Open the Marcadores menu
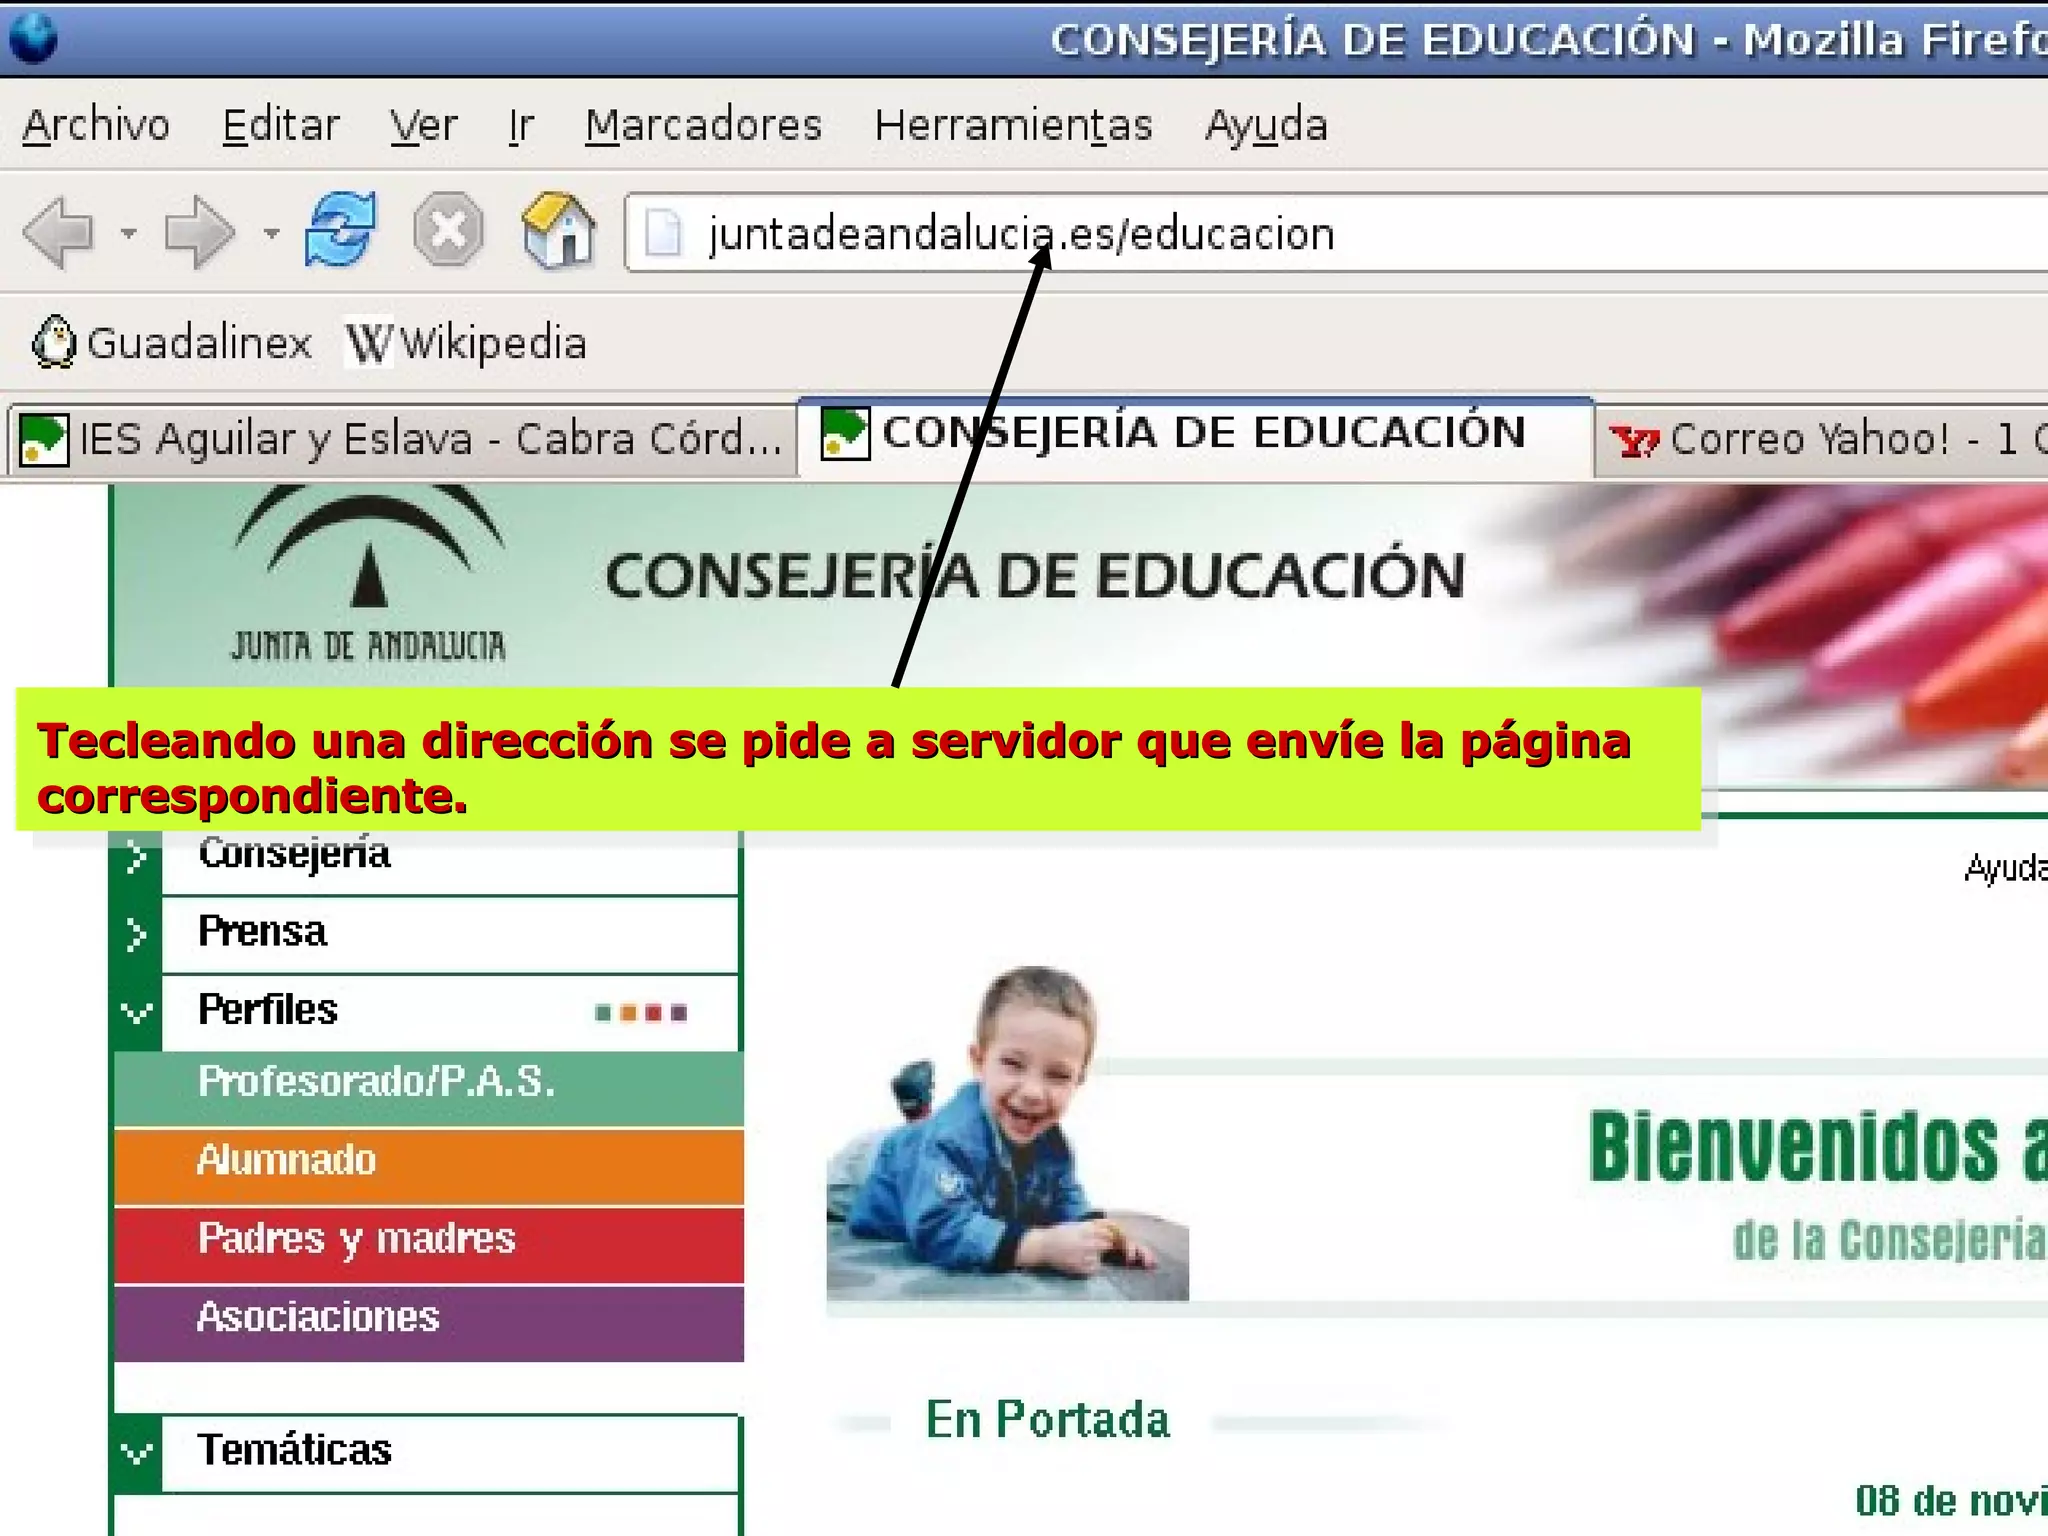The image size is (2048, 1536). click(703, 125)
